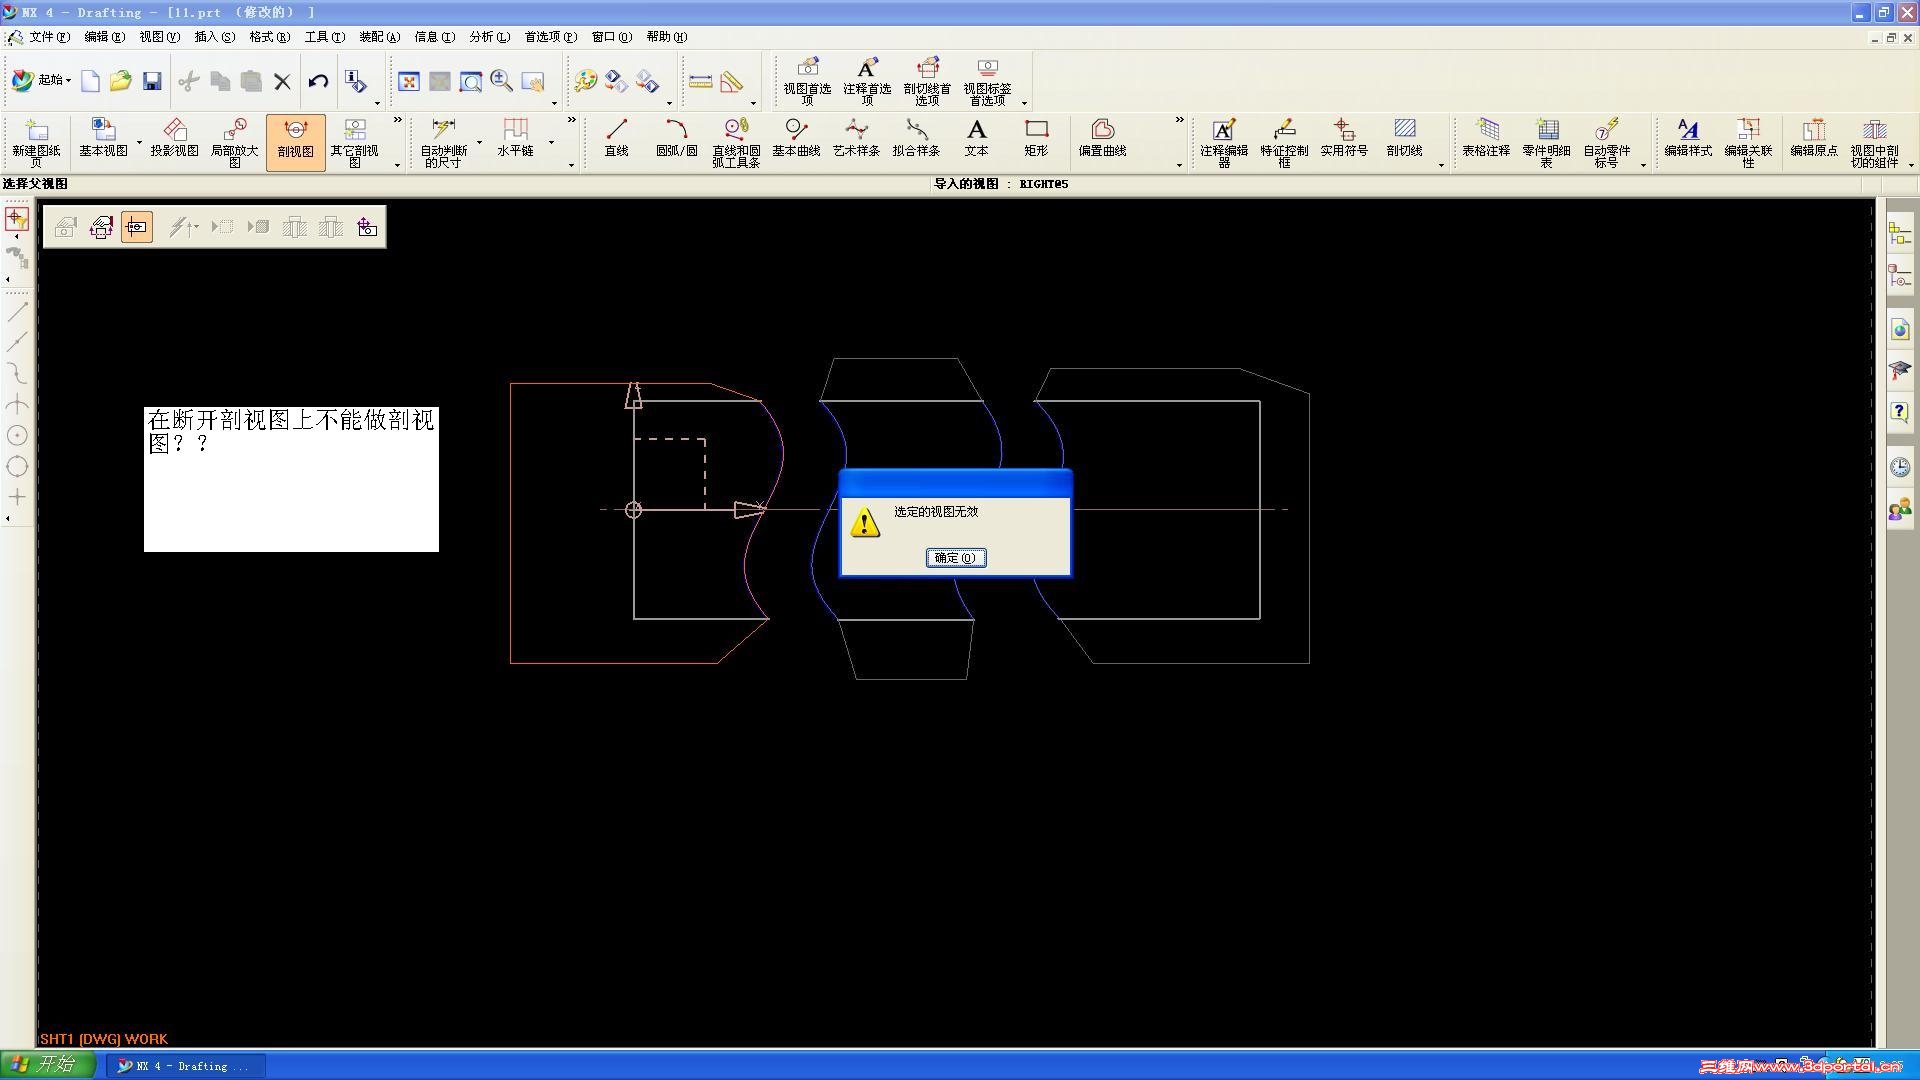The height and width of the screenshot is (1080, 1920).
Task: Open the 首选项 preferences menu
Action: coord(549,37)
